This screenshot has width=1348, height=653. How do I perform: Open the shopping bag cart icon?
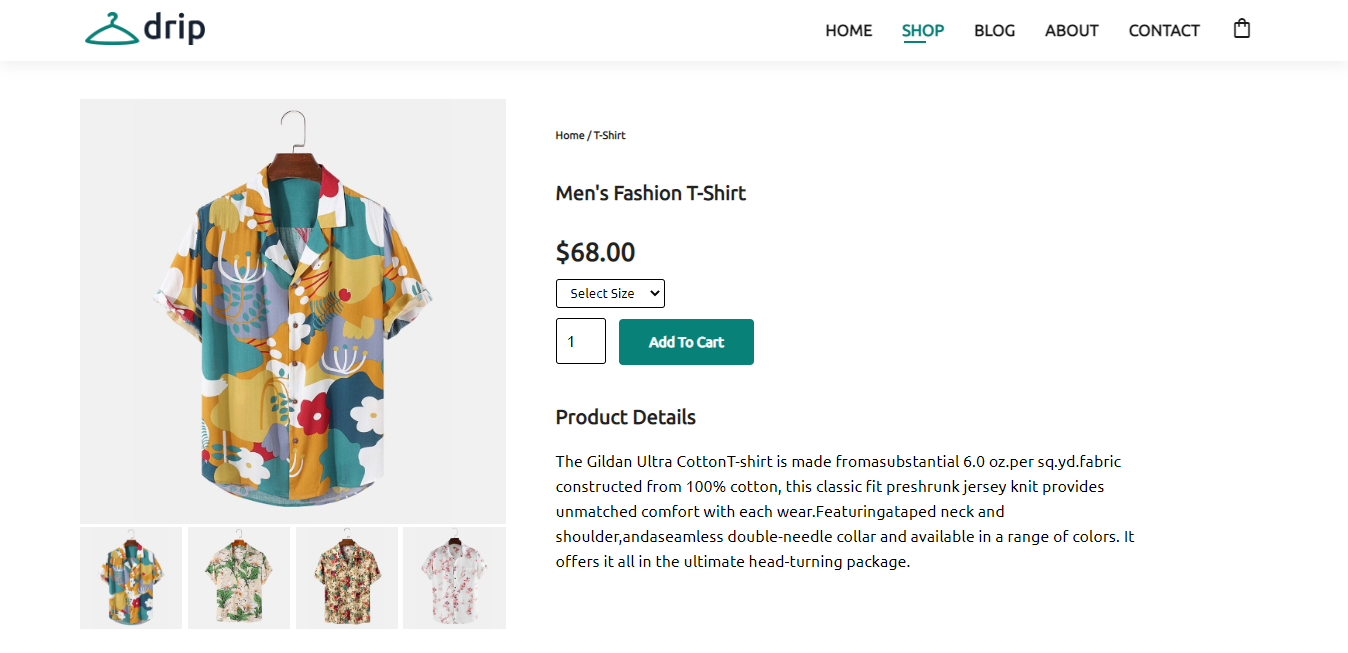(x=1242, y=29)
